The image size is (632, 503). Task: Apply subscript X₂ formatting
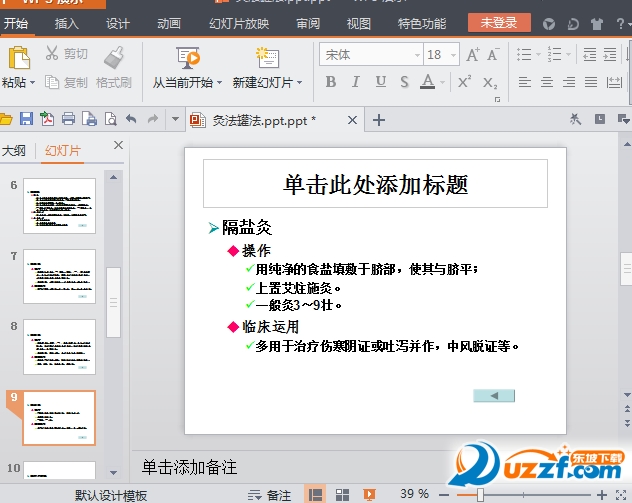[x=490, y=83]
